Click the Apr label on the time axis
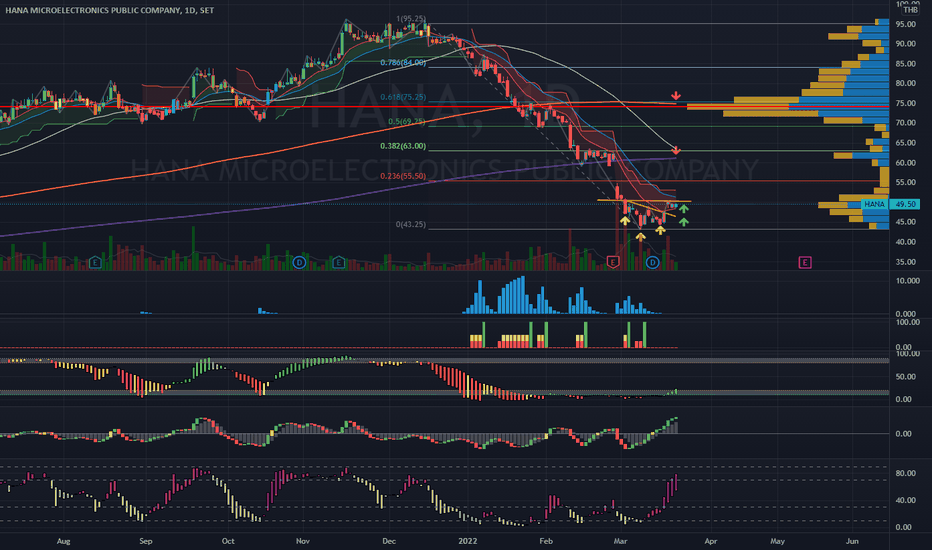 710,541
